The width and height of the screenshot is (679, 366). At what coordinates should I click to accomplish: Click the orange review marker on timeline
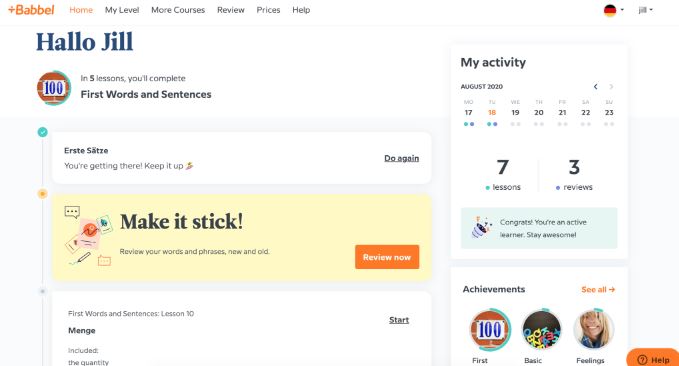42,194
